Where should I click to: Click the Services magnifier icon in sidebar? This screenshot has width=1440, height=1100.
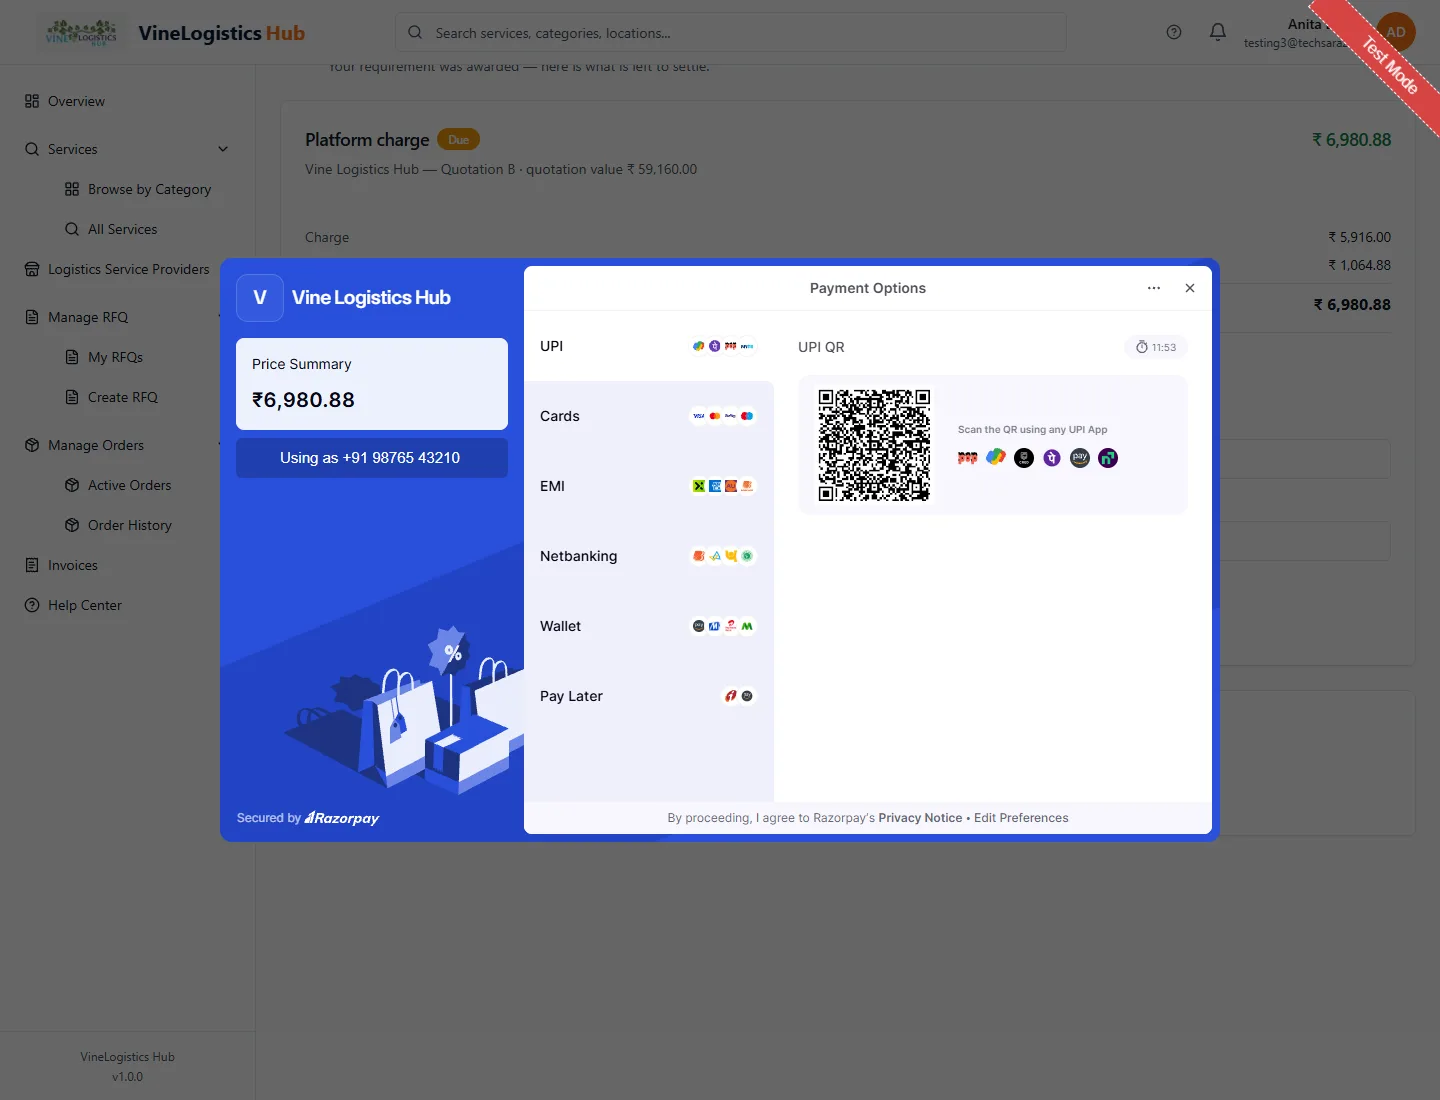click(x=32, y=149)
